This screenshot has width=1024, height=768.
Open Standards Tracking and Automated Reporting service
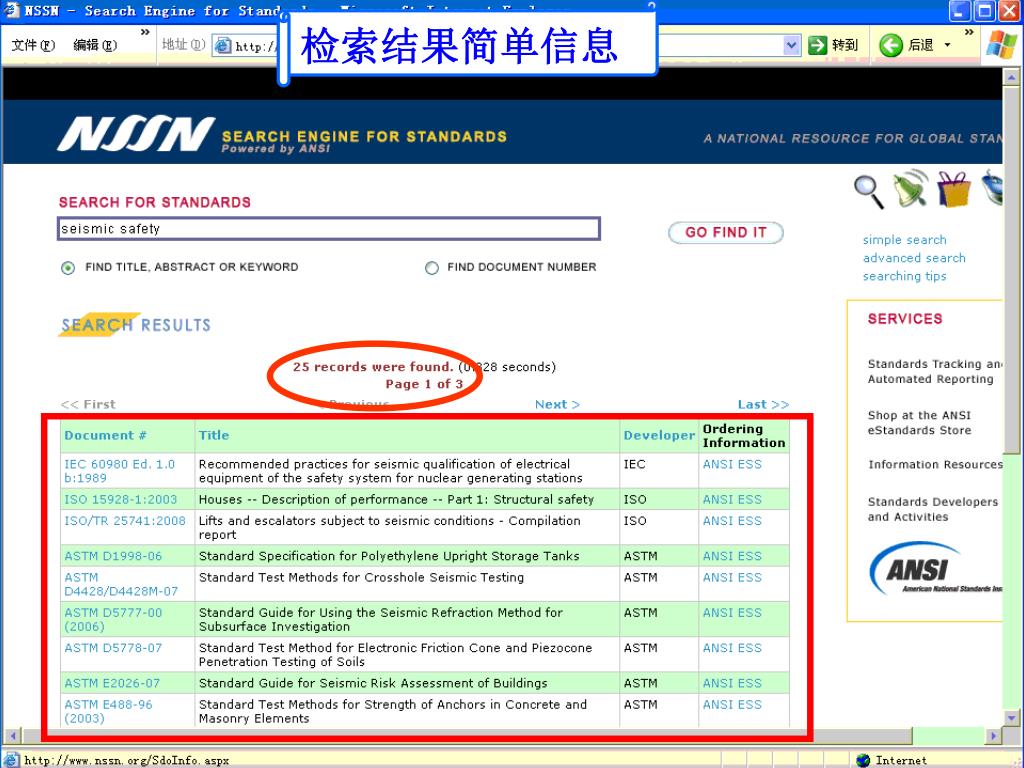point(934,372)
